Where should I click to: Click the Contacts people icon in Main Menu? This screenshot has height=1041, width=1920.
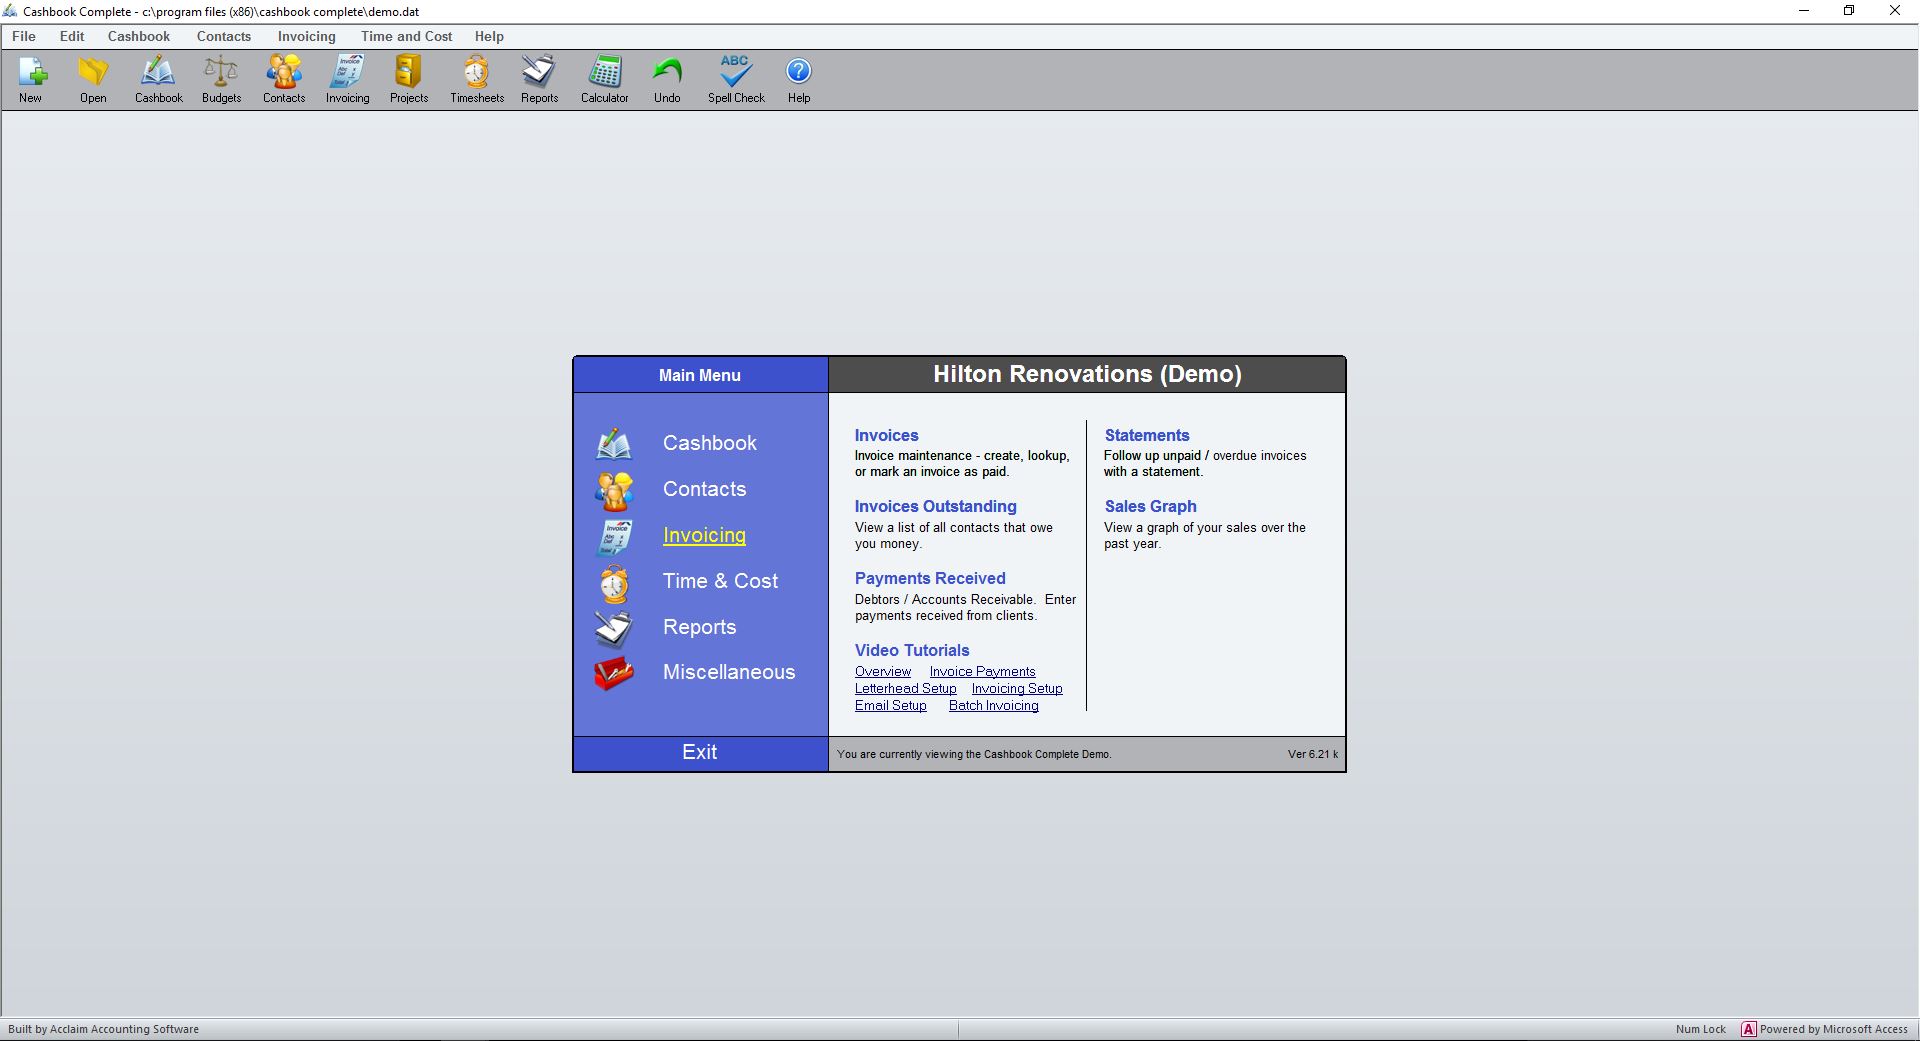click(x=614, y=490)
